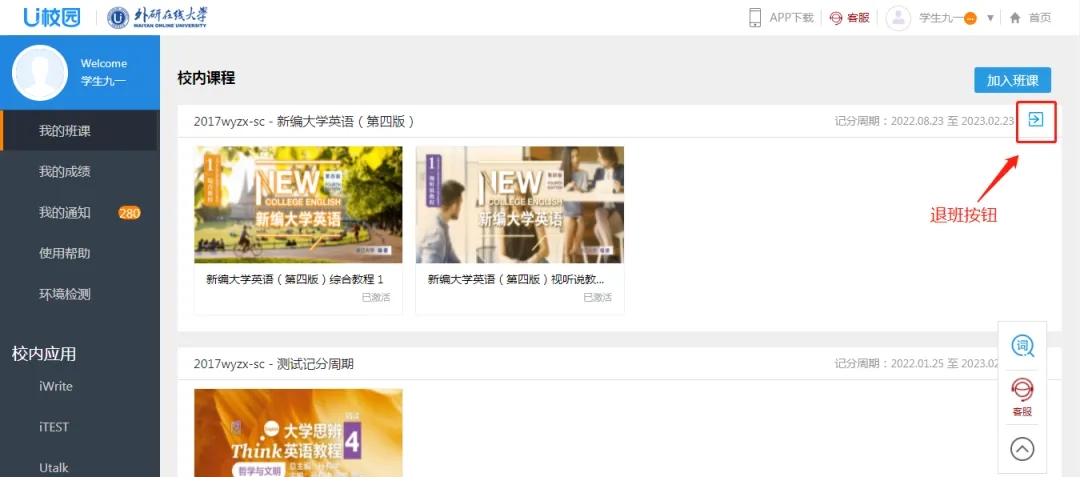Click the home icon beside 首页

tap(1015, 18)
